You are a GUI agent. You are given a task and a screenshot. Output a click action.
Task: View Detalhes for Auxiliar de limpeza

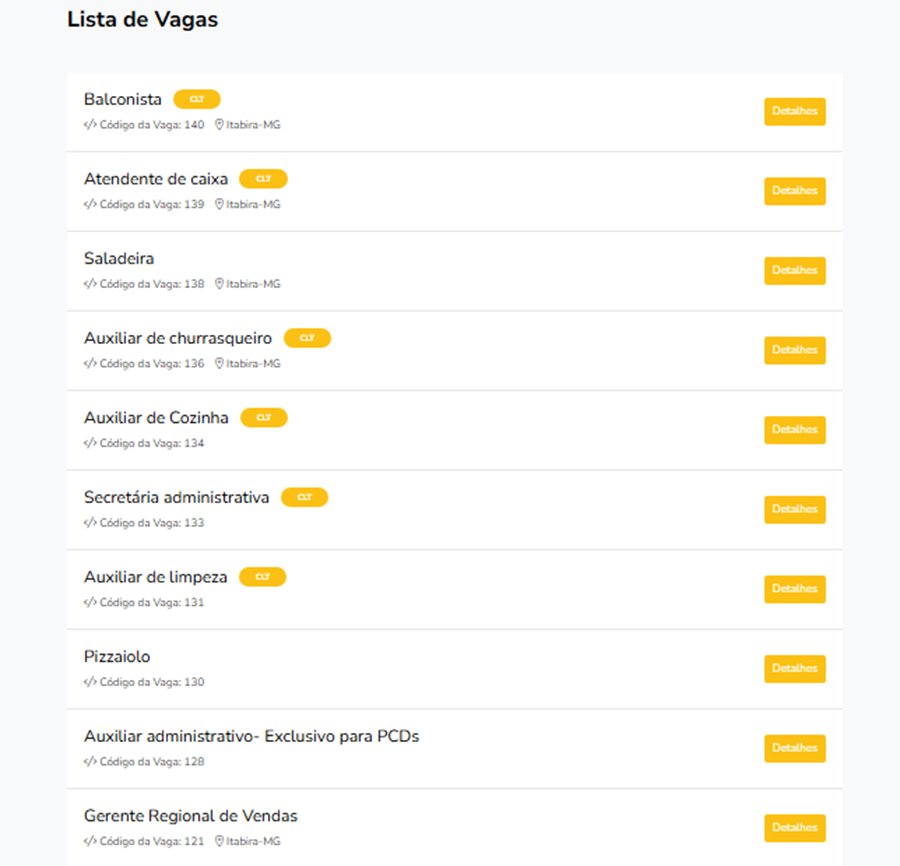coord(794,589)
